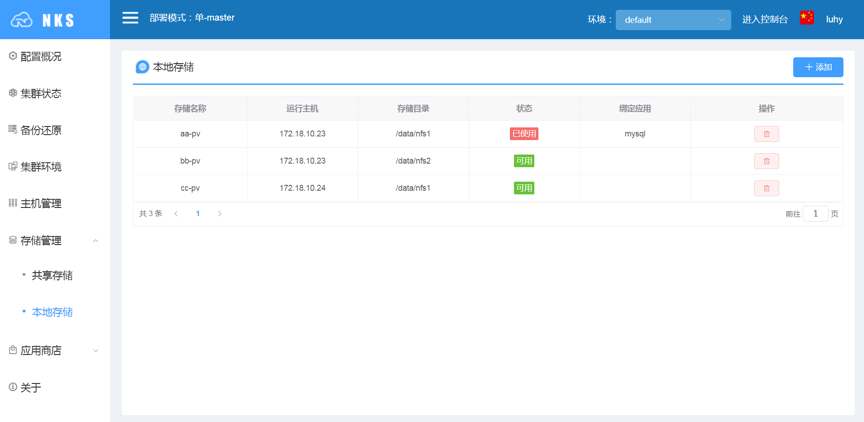Viewport: 864px width, 422px height.
Task: Click the globe icon beside 本地存储 title
Action: click(142, 67)
